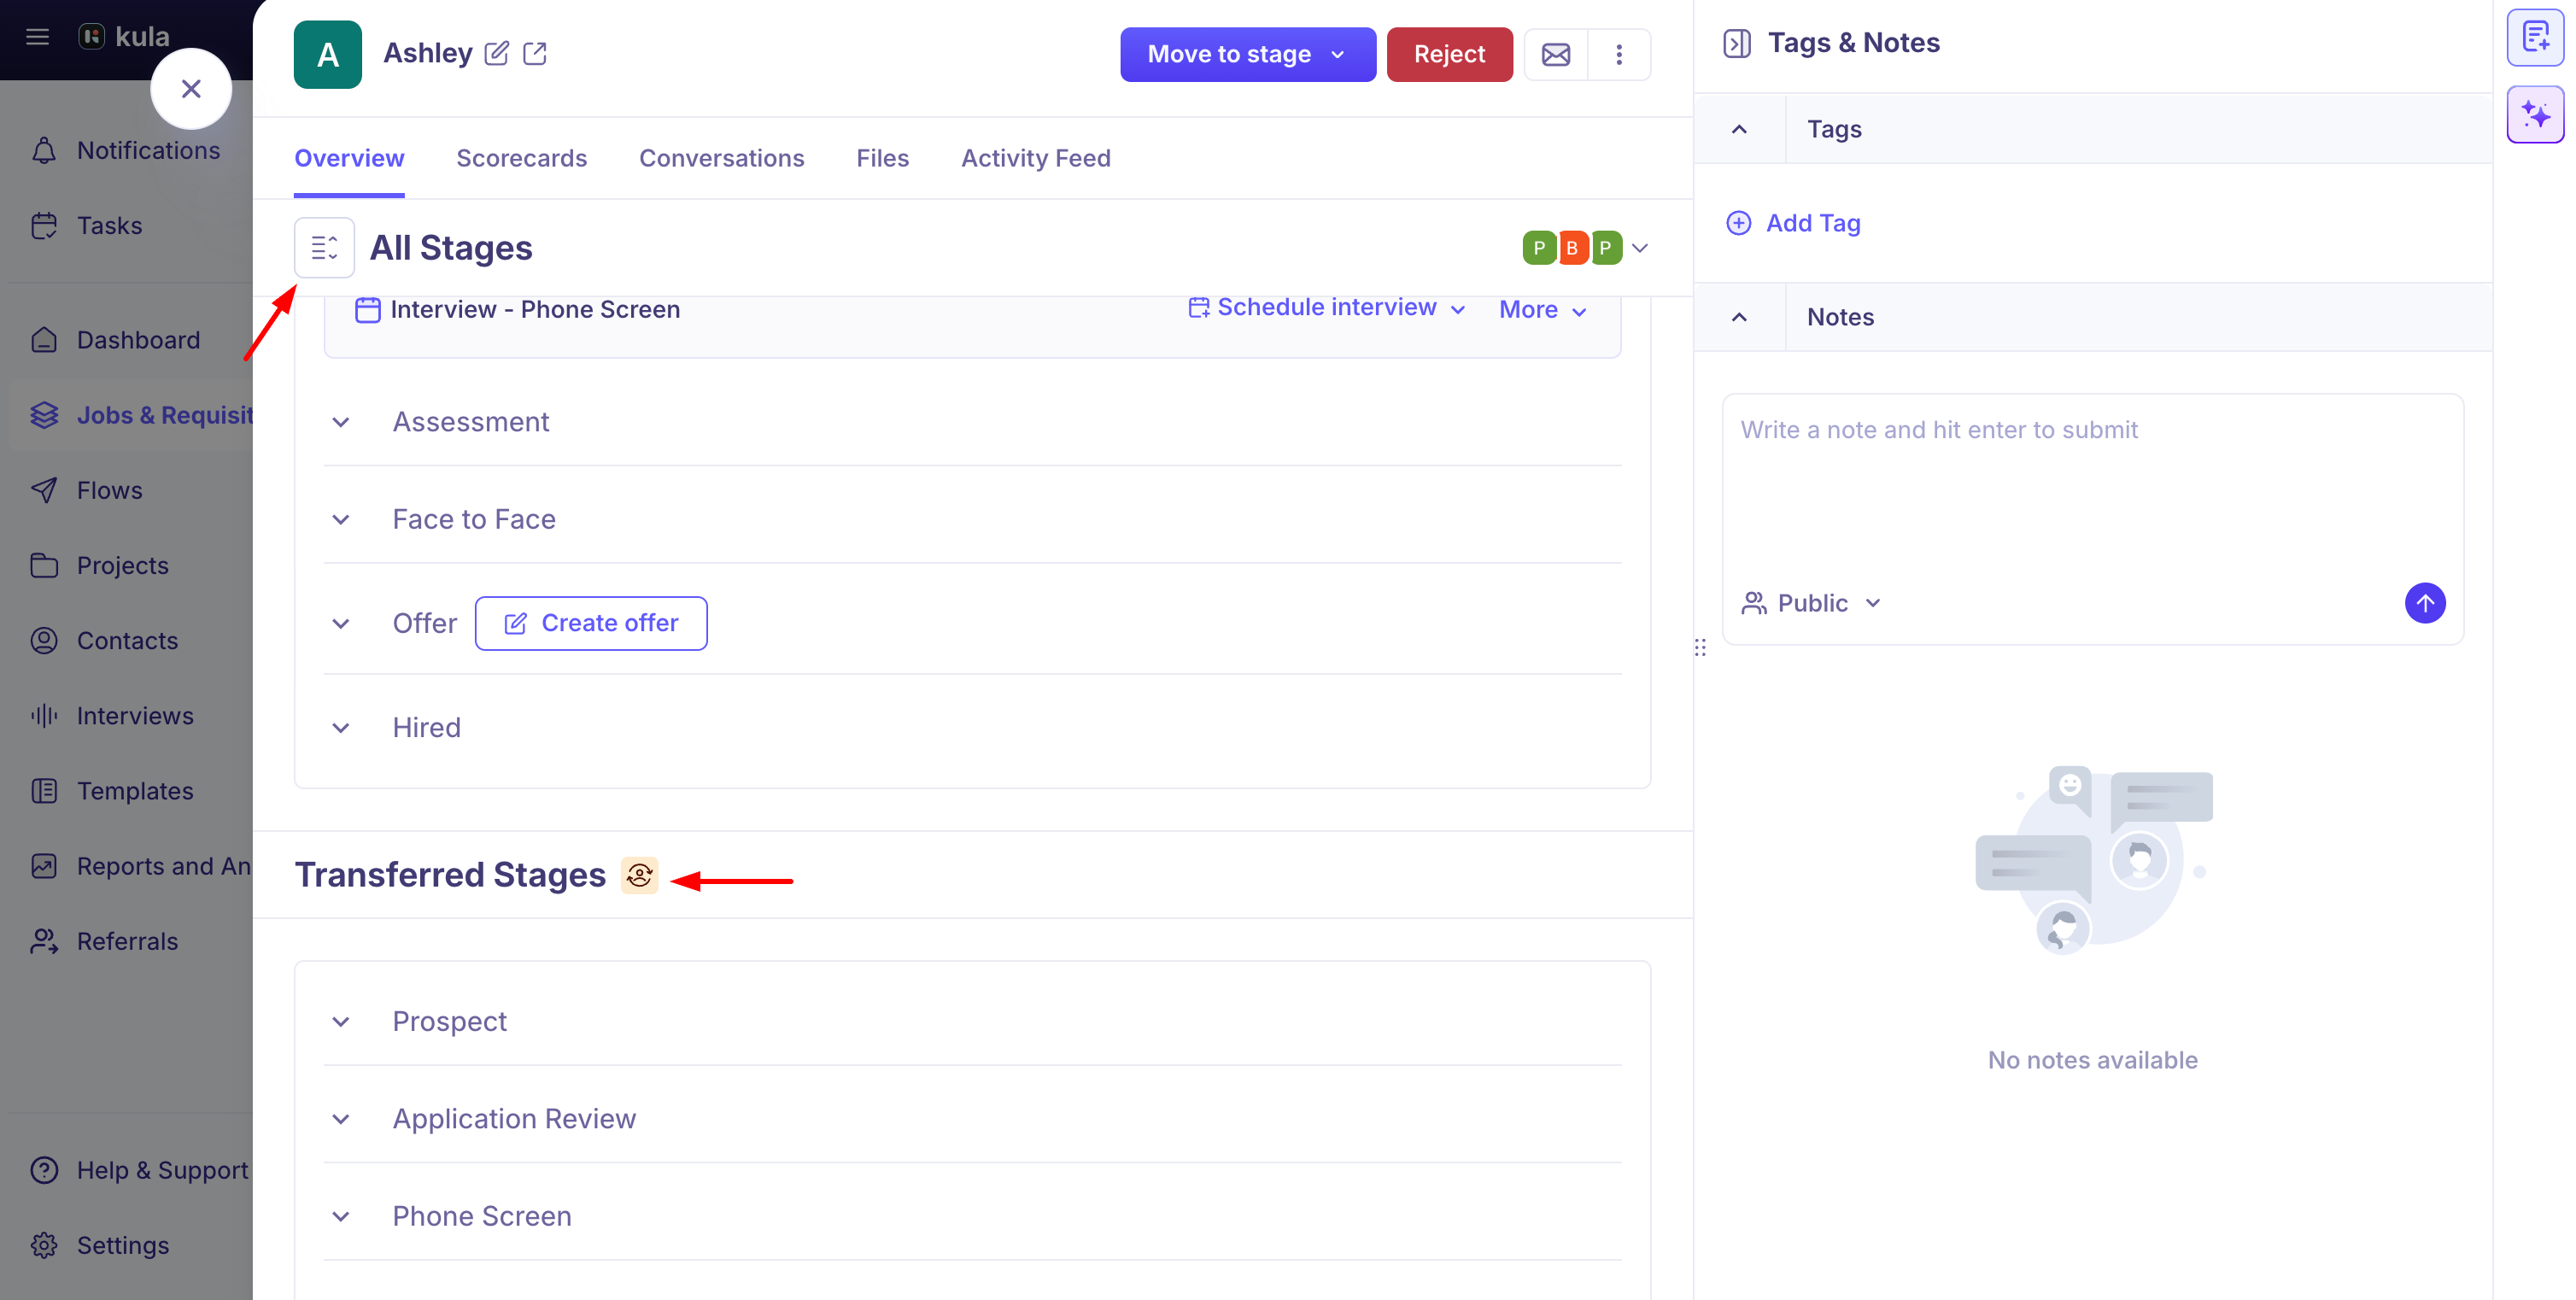Click the transferred stages icon beside Transferred Stages
This screenshot has width=2576, height=1300.
pos(640,875)
